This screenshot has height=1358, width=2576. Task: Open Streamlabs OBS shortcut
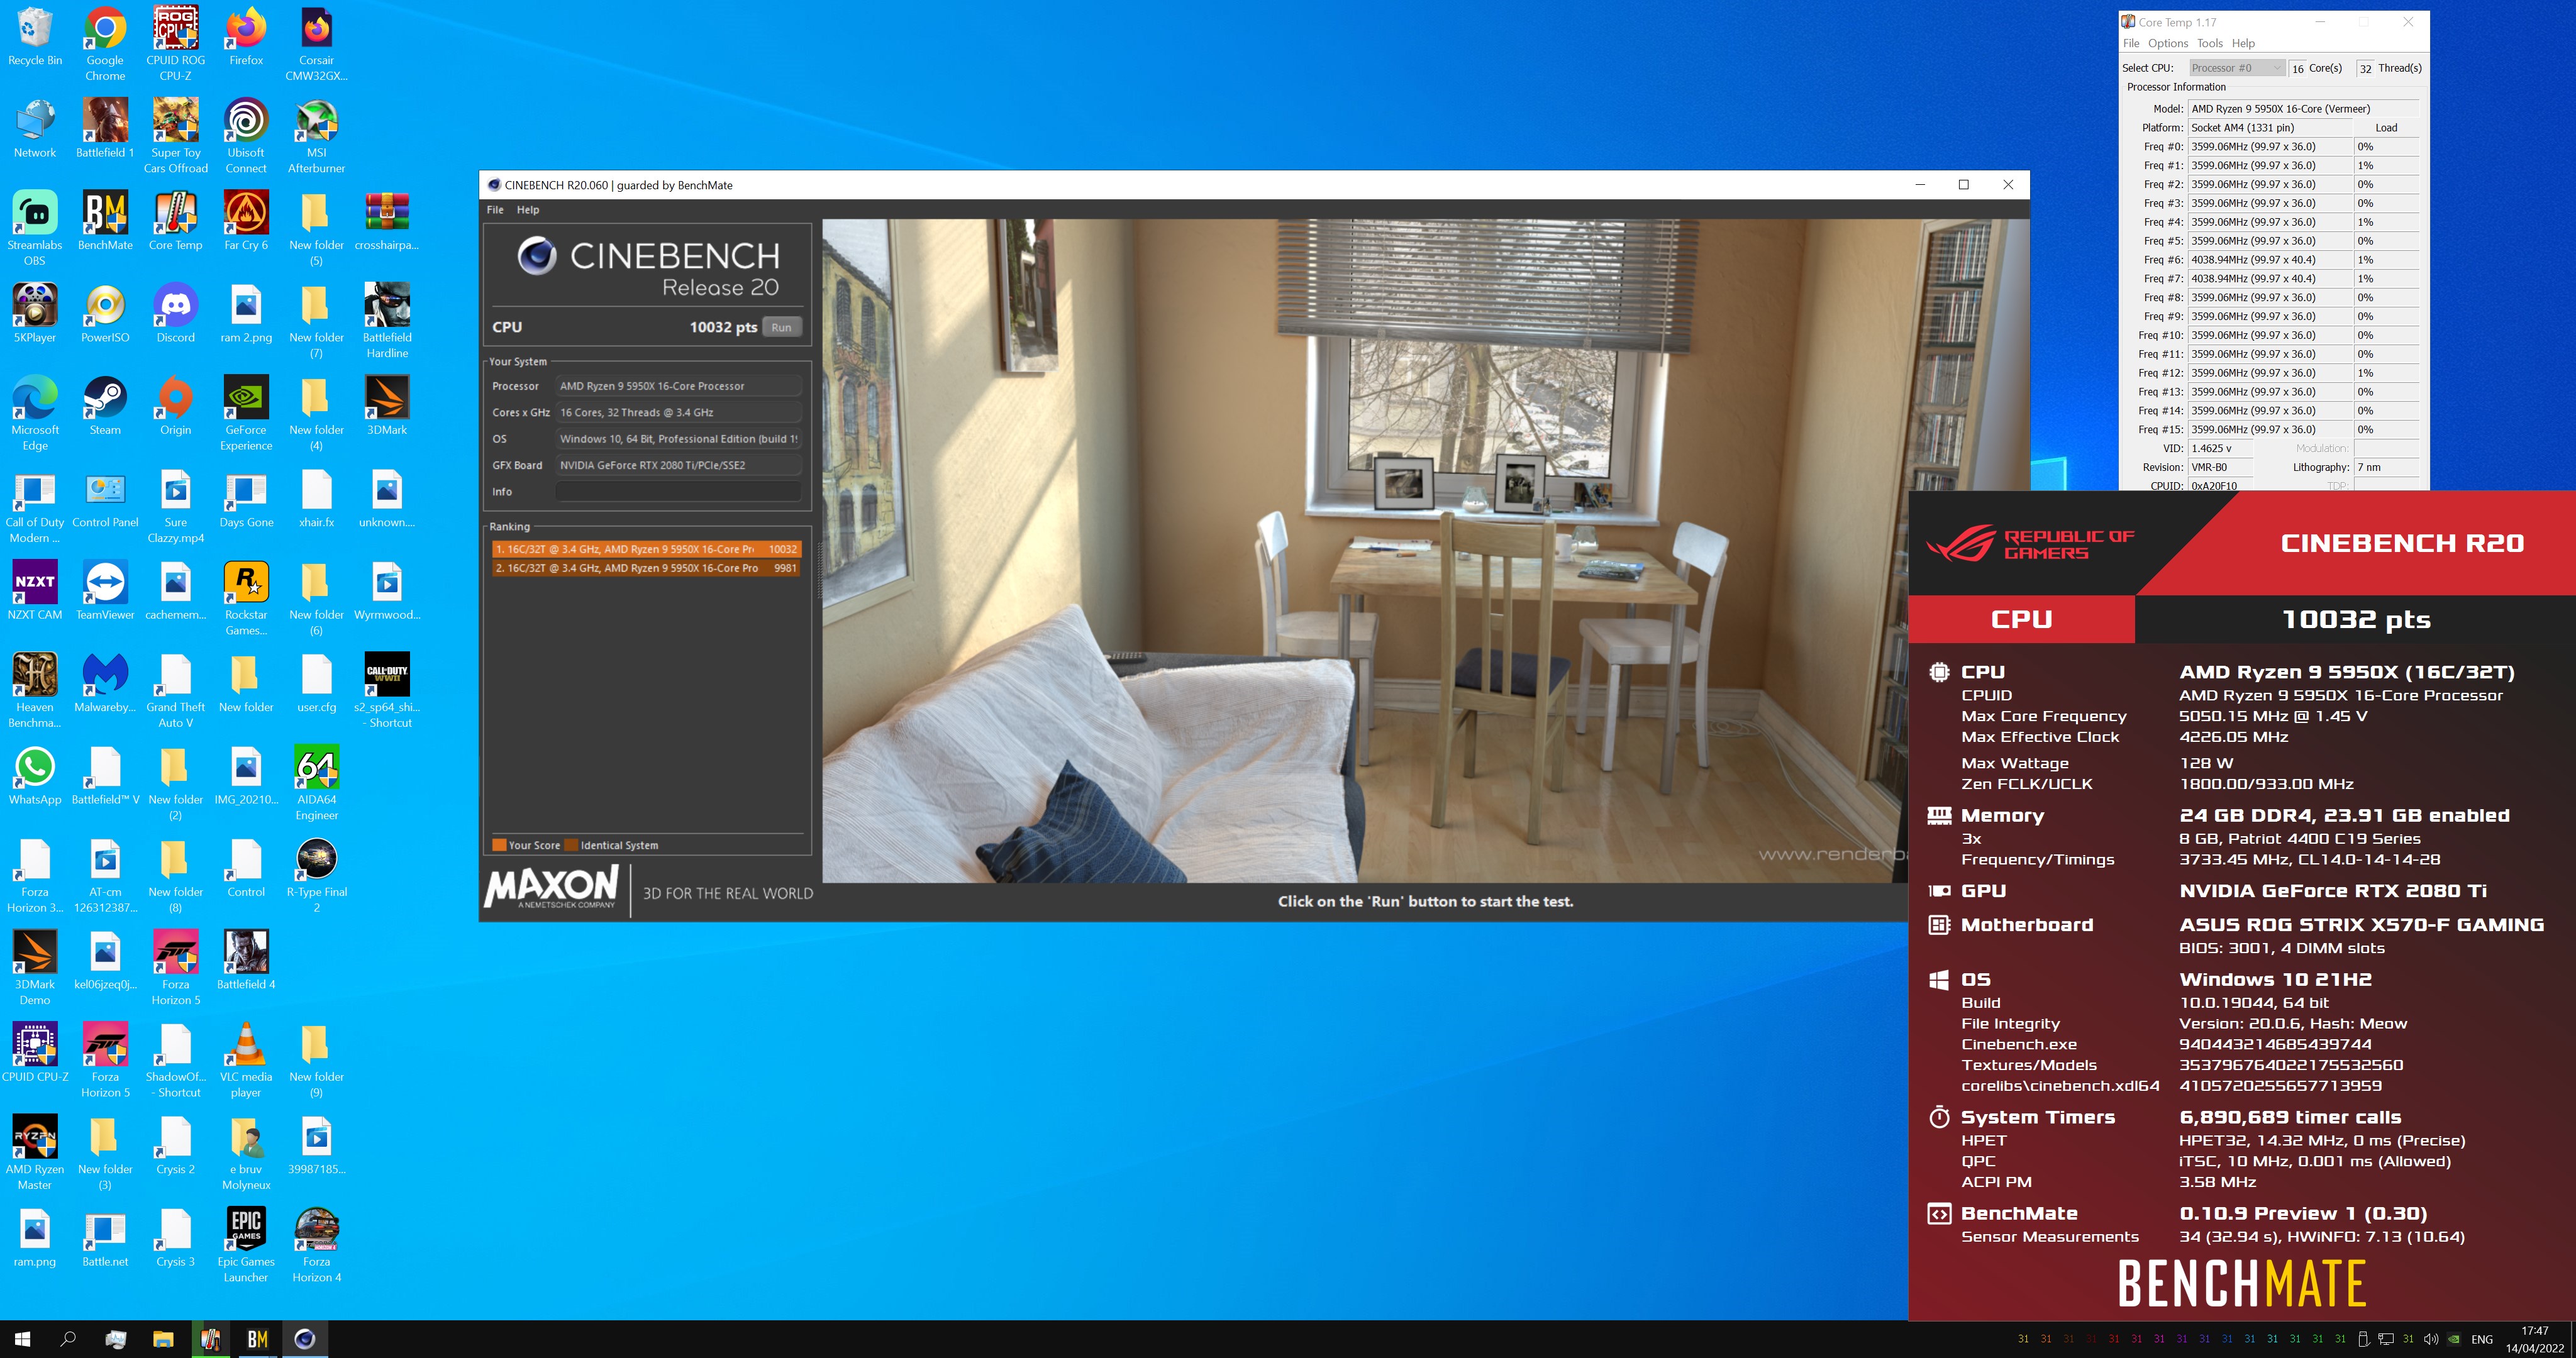pos(35,228)
